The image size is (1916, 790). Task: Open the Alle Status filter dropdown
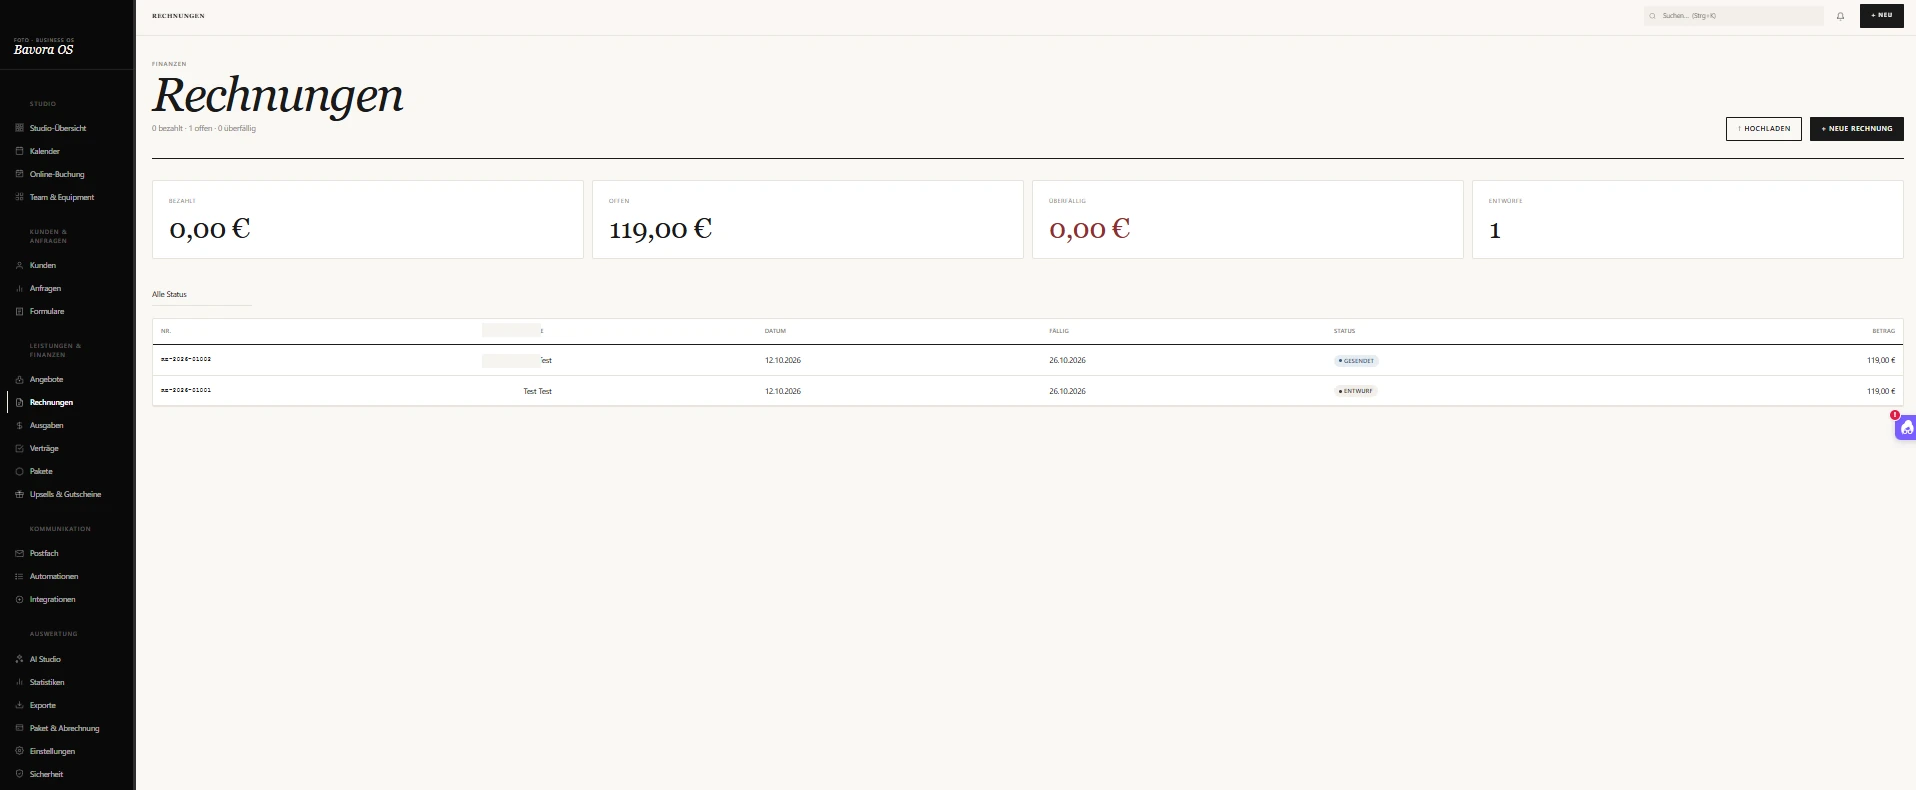point(201,295)
